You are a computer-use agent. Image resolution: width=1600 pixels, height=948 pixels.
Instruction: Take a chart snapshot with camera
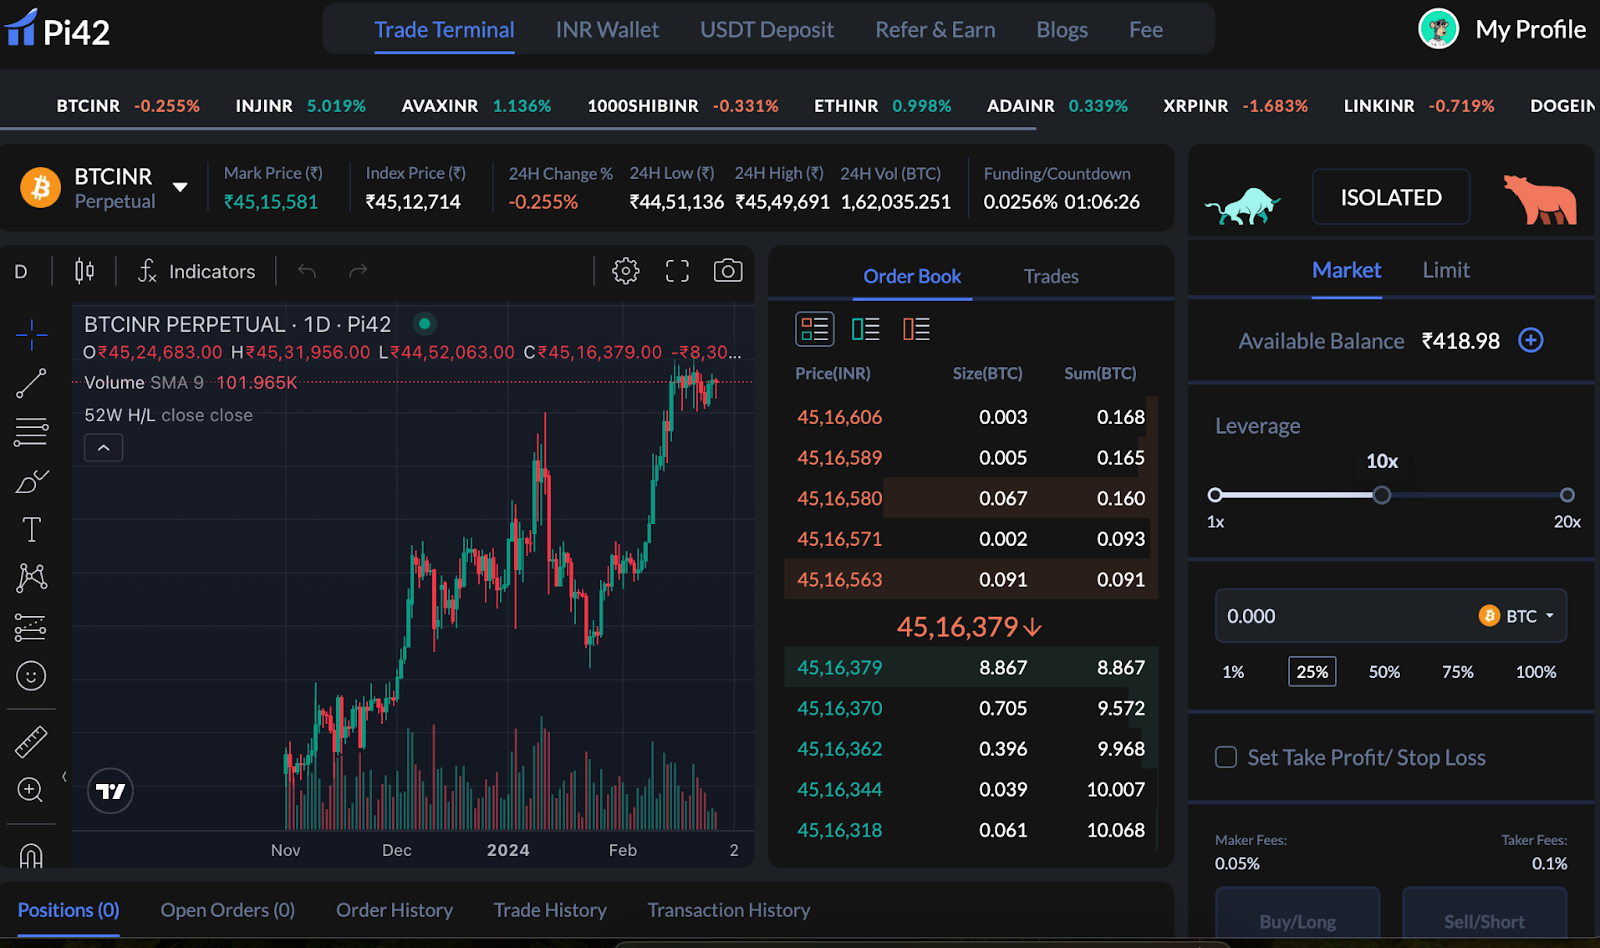[728, 271]
